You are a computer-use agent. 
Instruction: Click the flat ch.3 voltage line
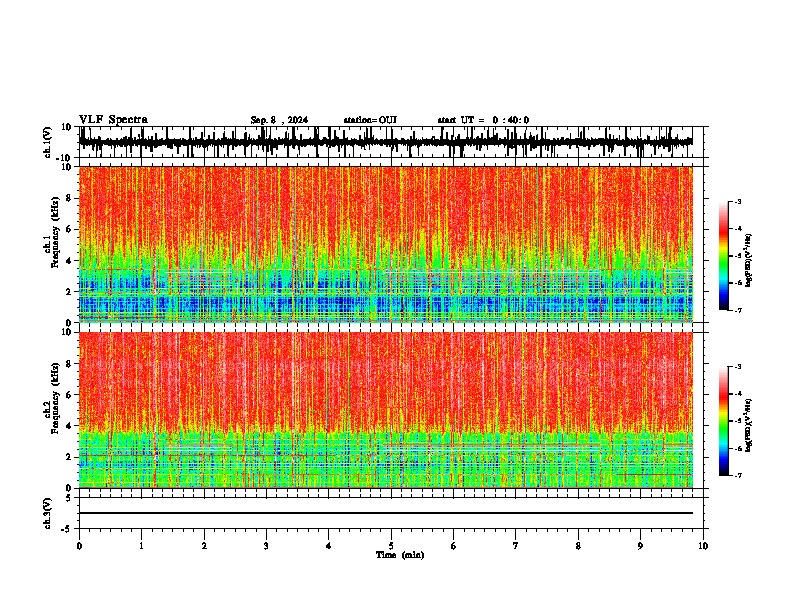385,513
